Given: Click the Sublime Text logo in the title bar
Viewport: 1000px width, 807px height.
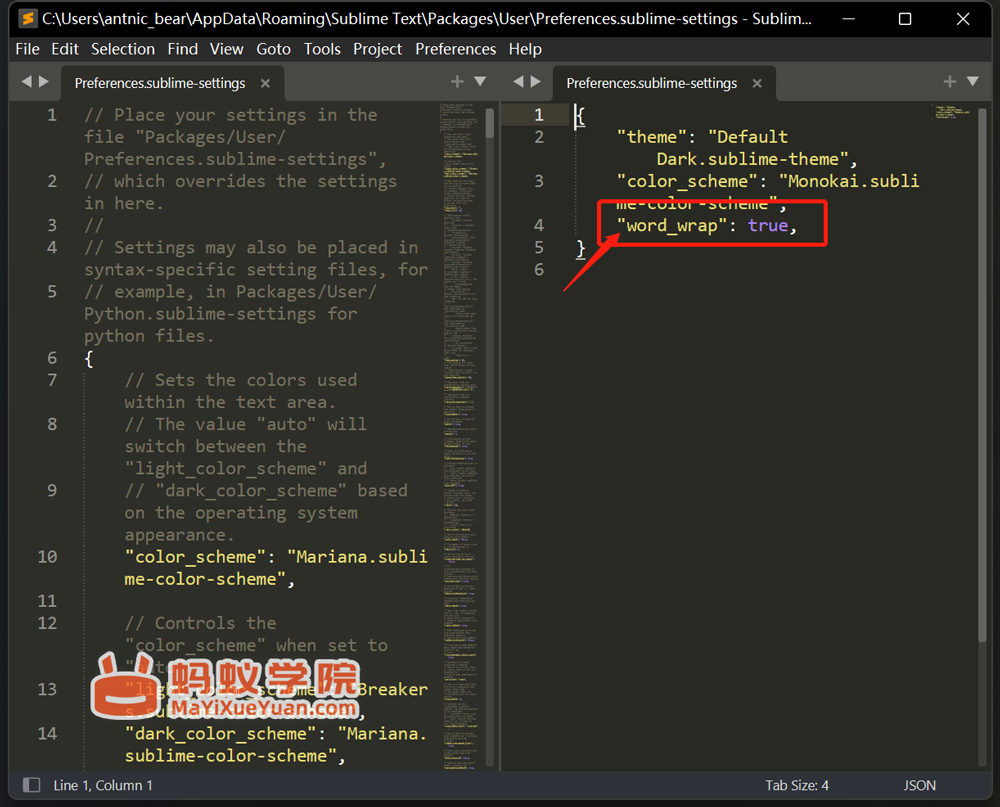Looking at the screenshot, I should [27, 19].
